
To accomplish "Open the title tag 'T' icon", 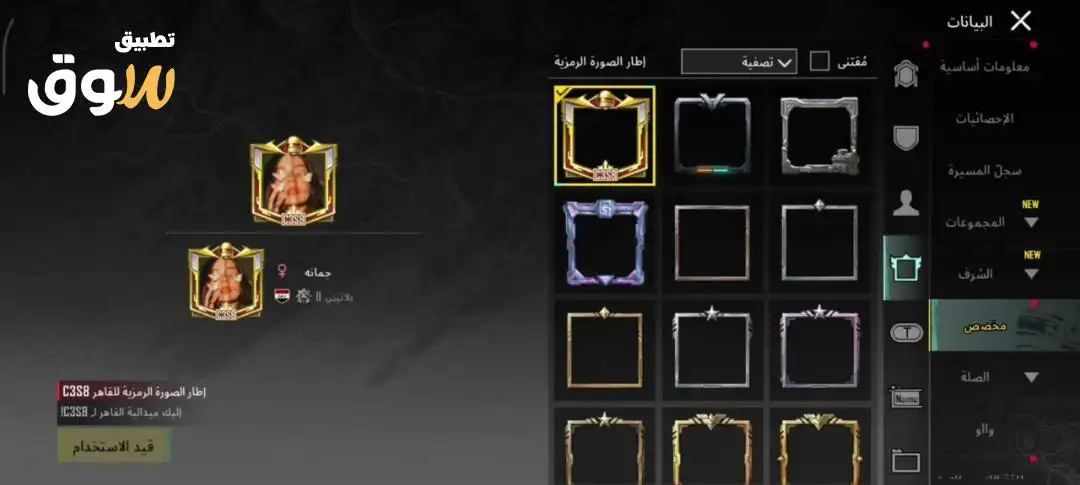I will (906, 333).
